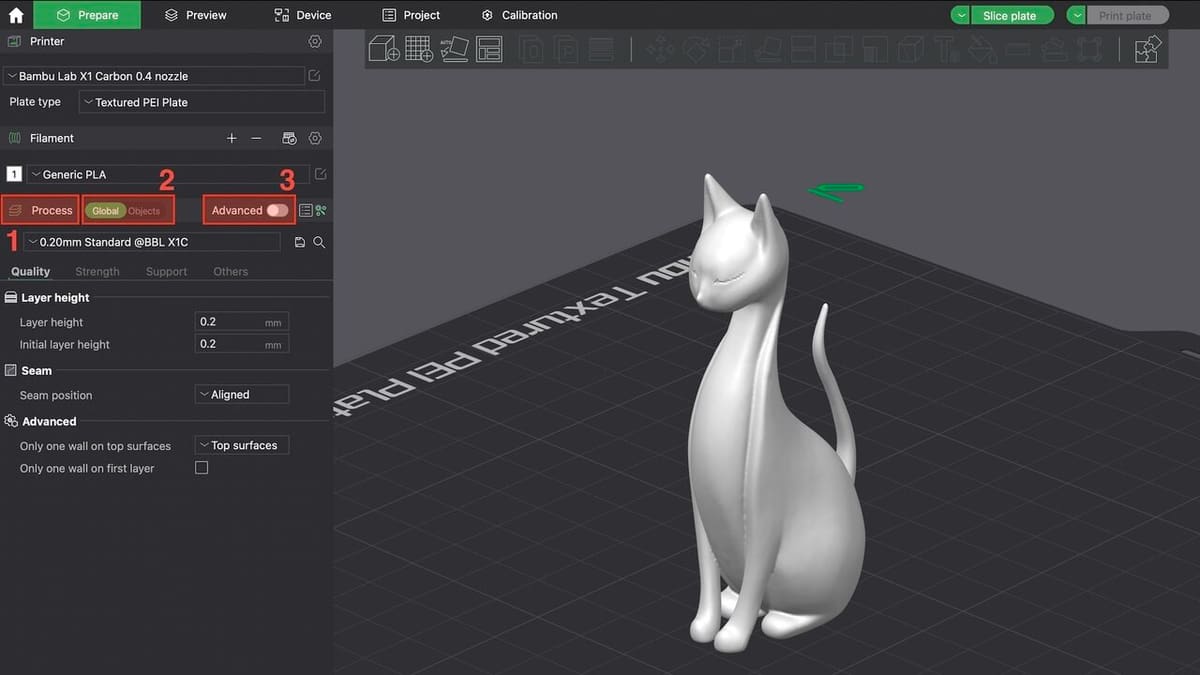Screen dimensions: 1200x675
Task: Click the search process settings magnifier
Action: (319, 242)
